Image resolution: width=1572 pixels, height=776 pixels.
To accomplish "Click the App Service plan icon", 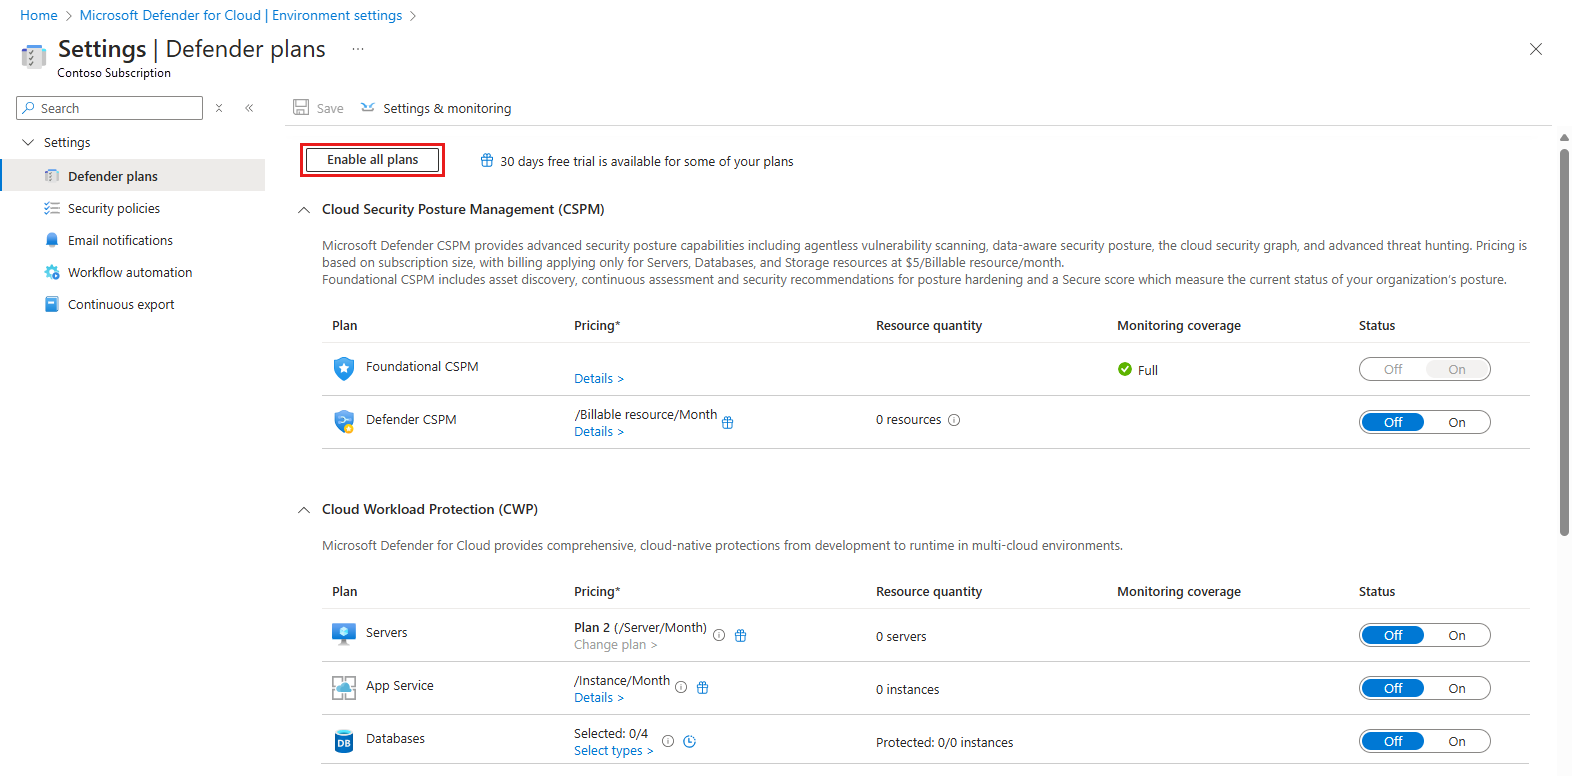I will click(344, 687).
